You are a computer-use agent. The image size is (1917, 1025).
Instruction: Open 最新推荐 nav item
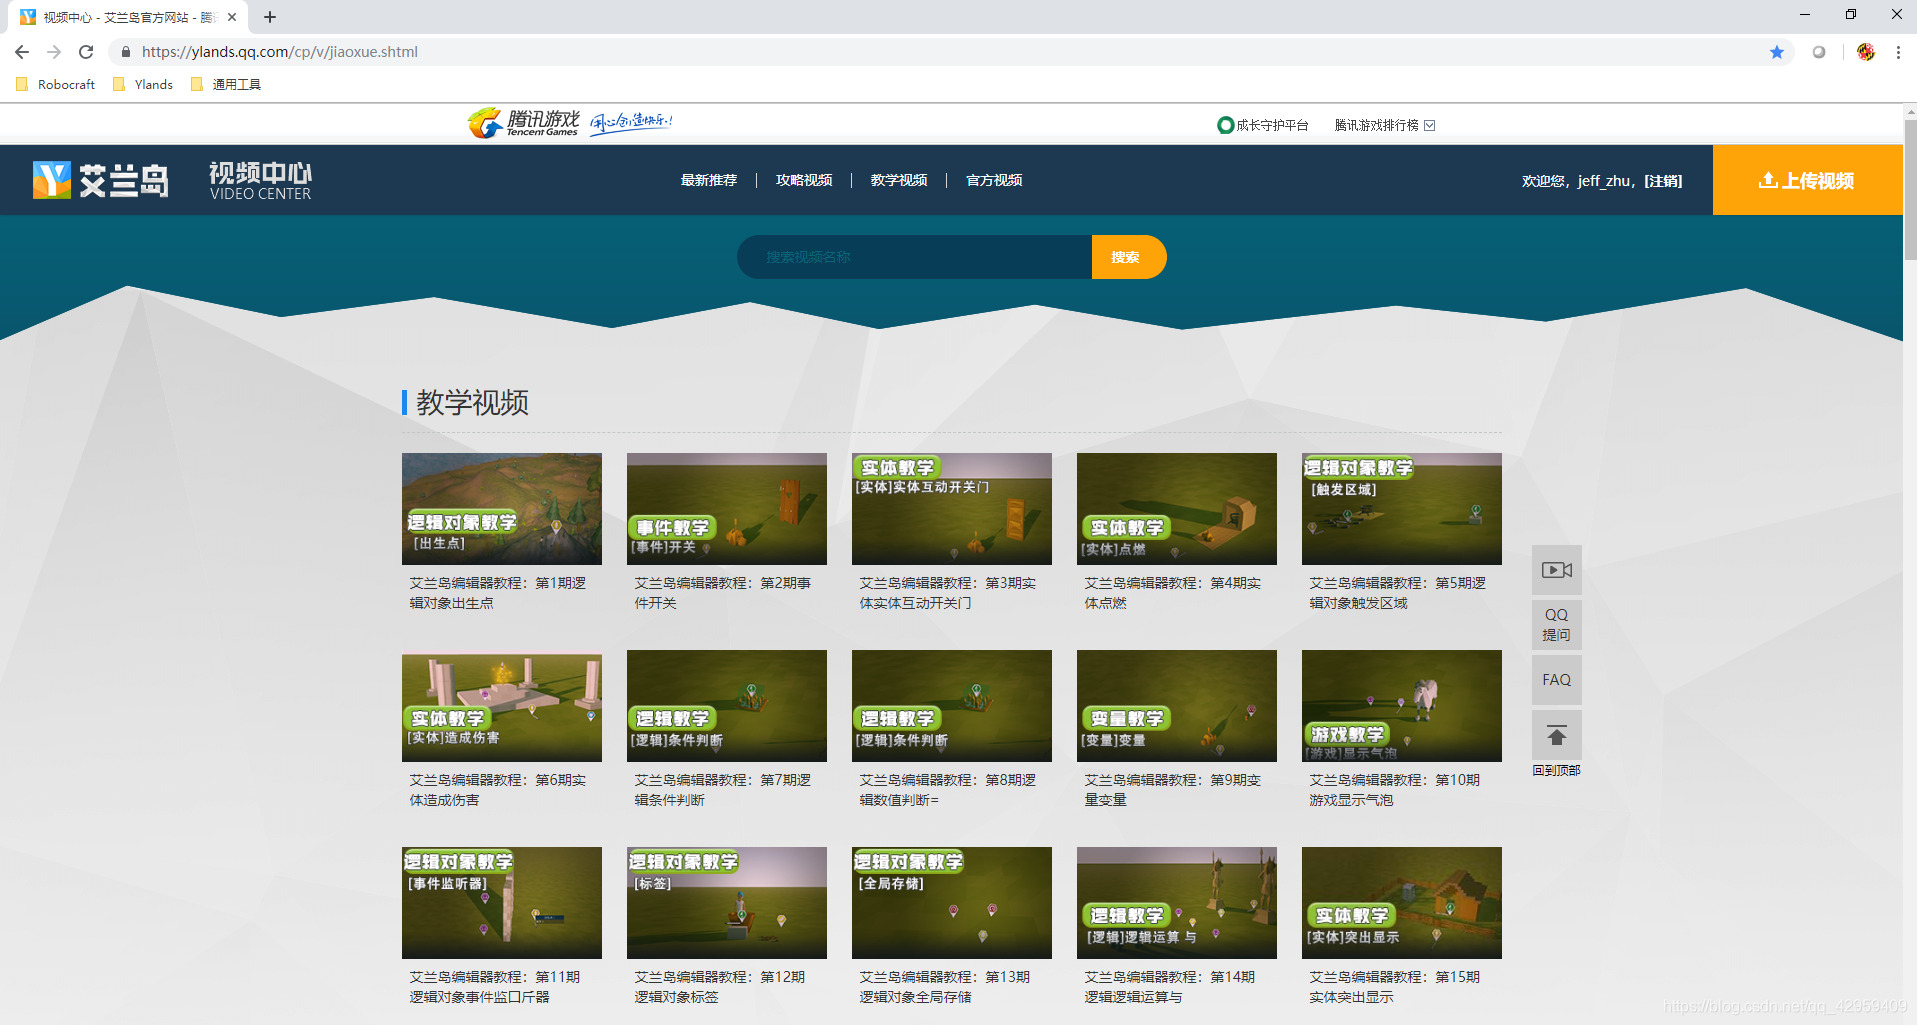(708, 180)
